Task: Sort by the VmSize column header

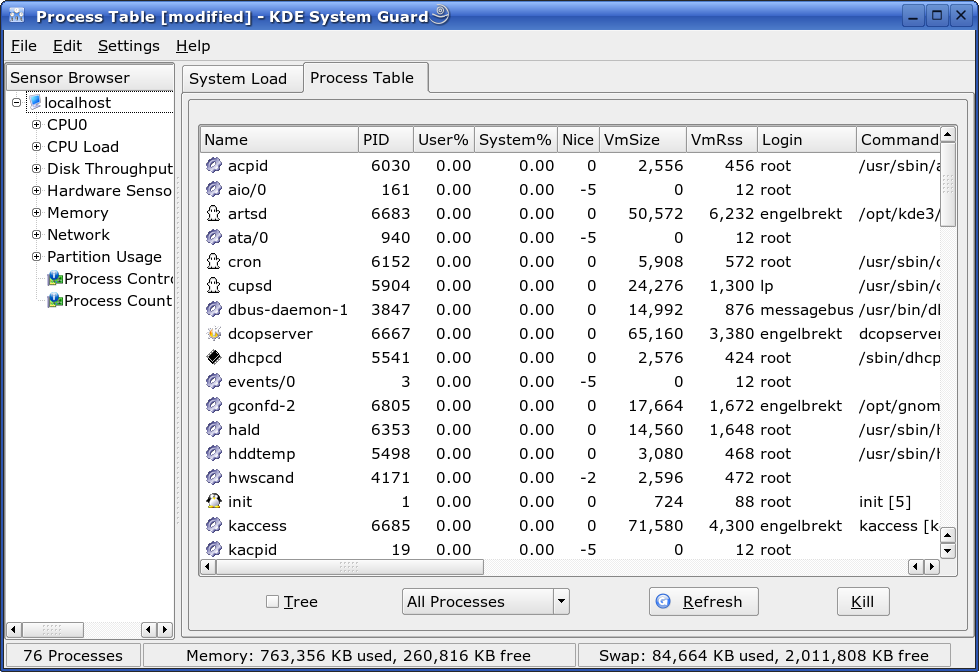Action: pos(642,139)
